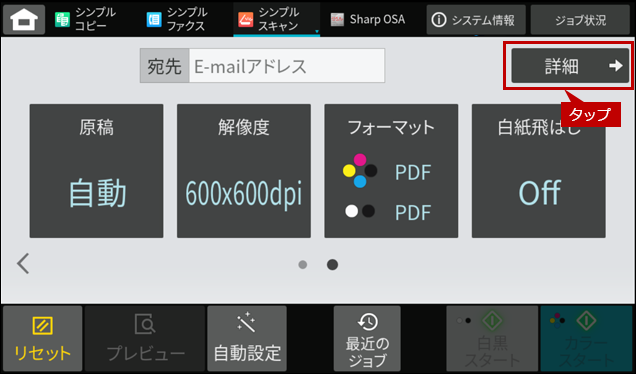The image size is (636, 374).
Task: Select the first page indicator dot
Action: pyautogui.click(x=303, y=265)
